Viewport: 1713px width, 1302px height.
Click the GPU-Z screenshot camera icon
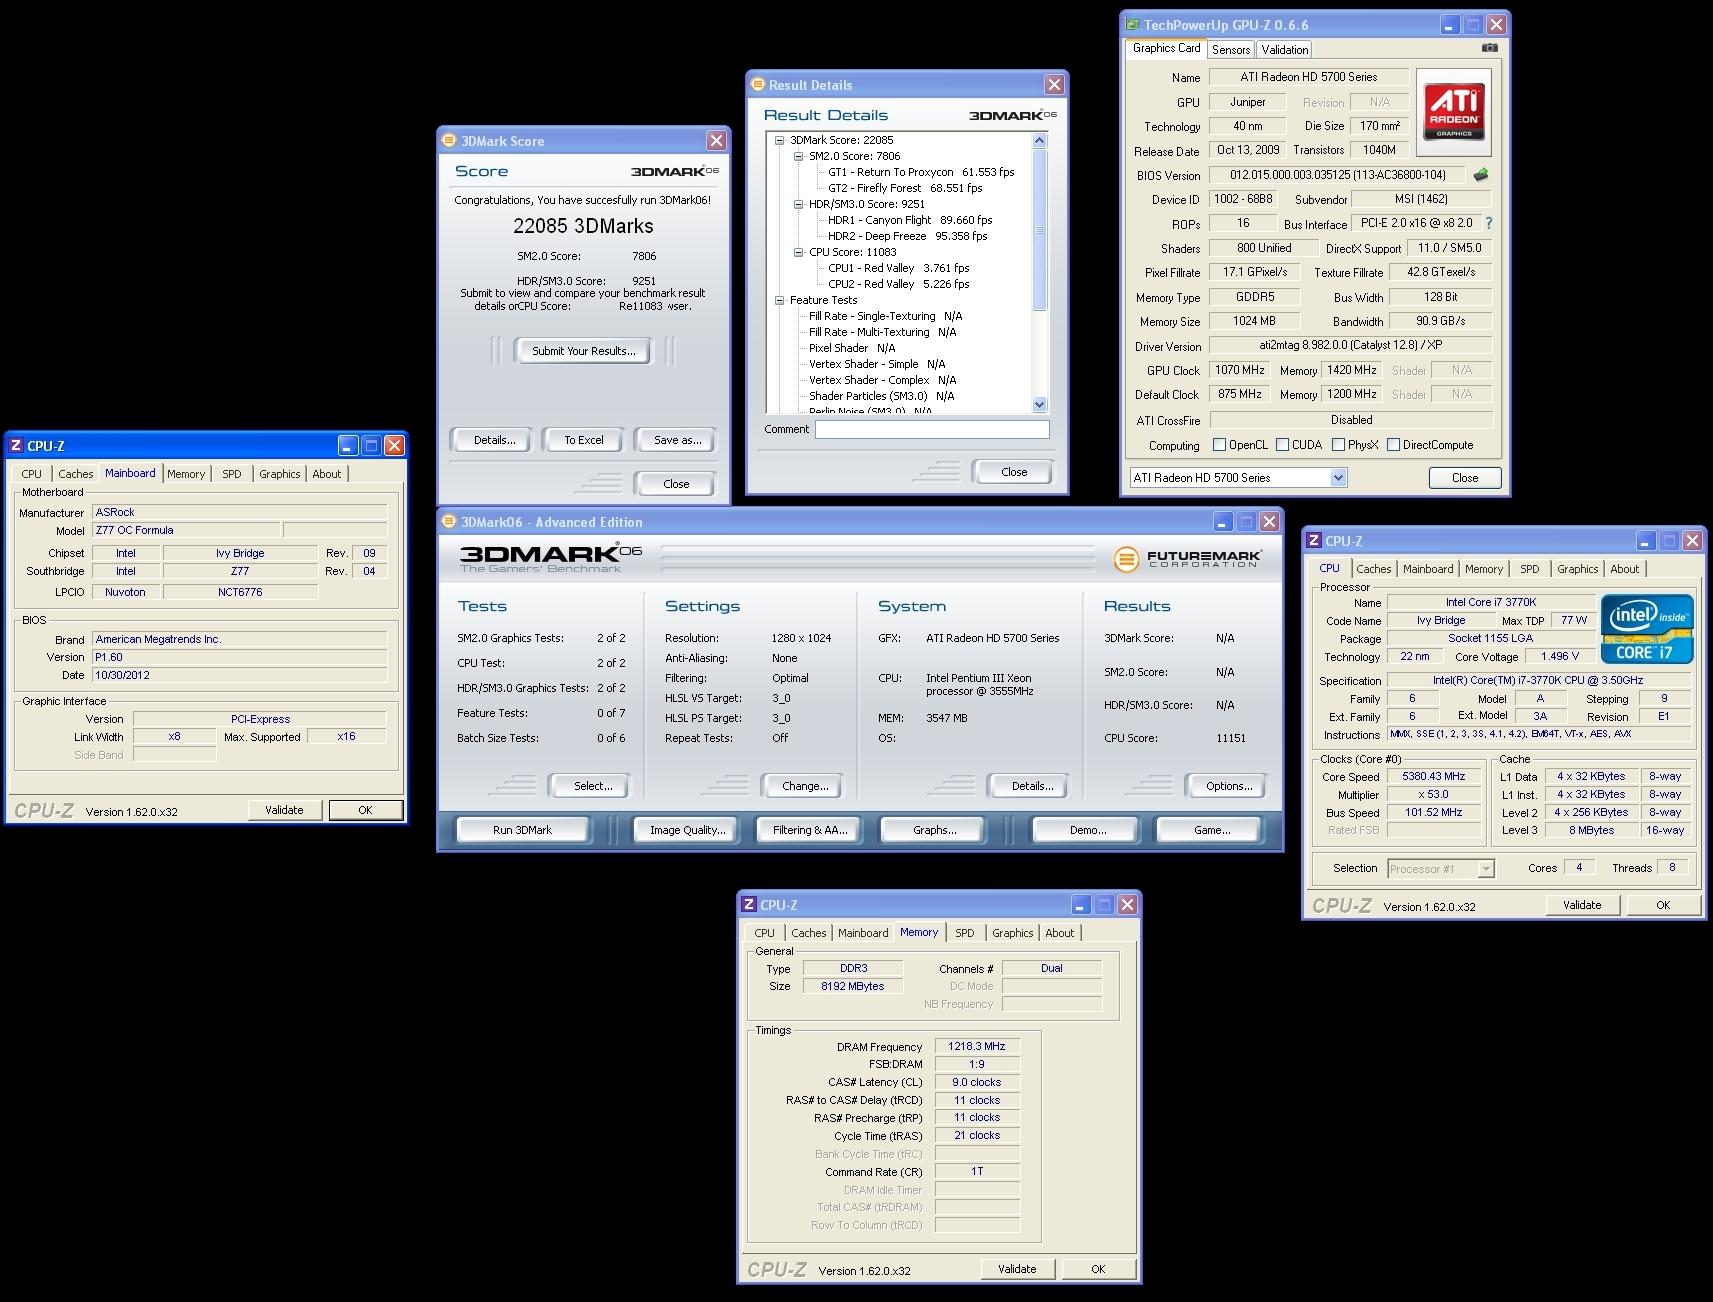(x=1490, y=48)
